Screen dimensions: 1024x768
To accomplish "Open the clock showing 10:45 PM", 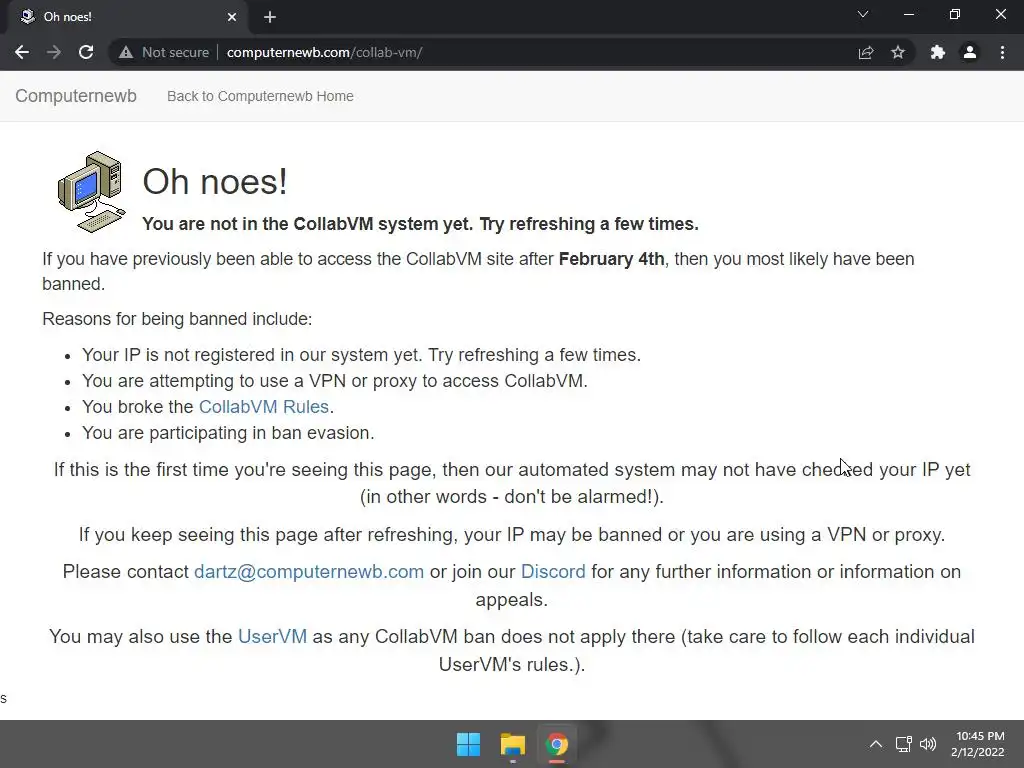I will pyautogui.click(x=978, y=744).
